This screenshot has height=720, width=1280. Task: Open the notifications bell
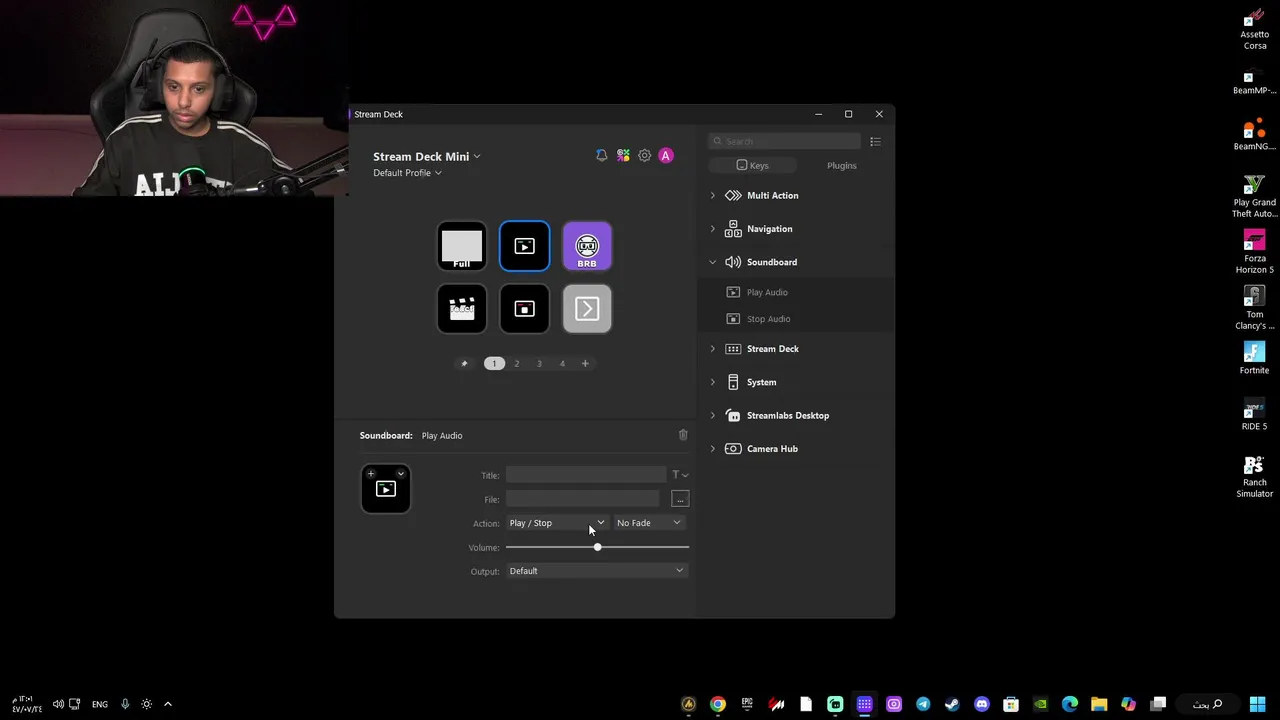[x=601, y=156]
